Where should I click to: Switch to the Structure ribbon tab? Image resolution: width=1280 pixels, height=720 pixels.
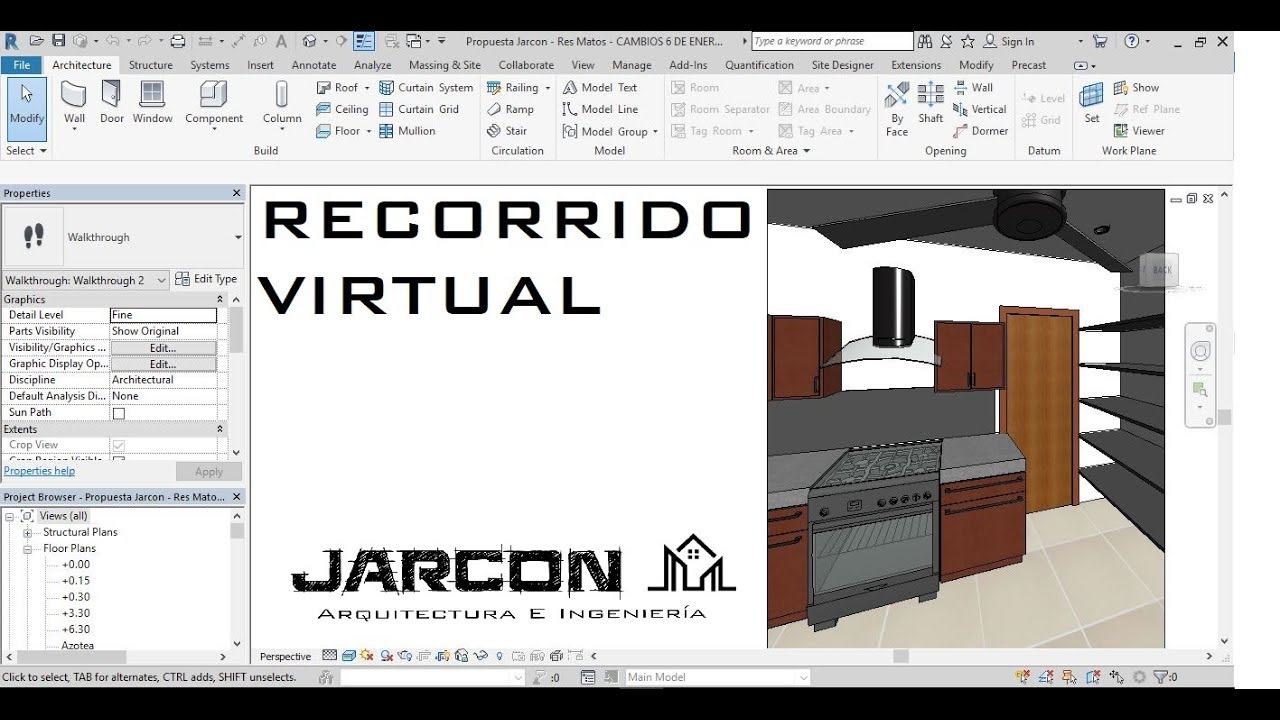coord(151,65)
